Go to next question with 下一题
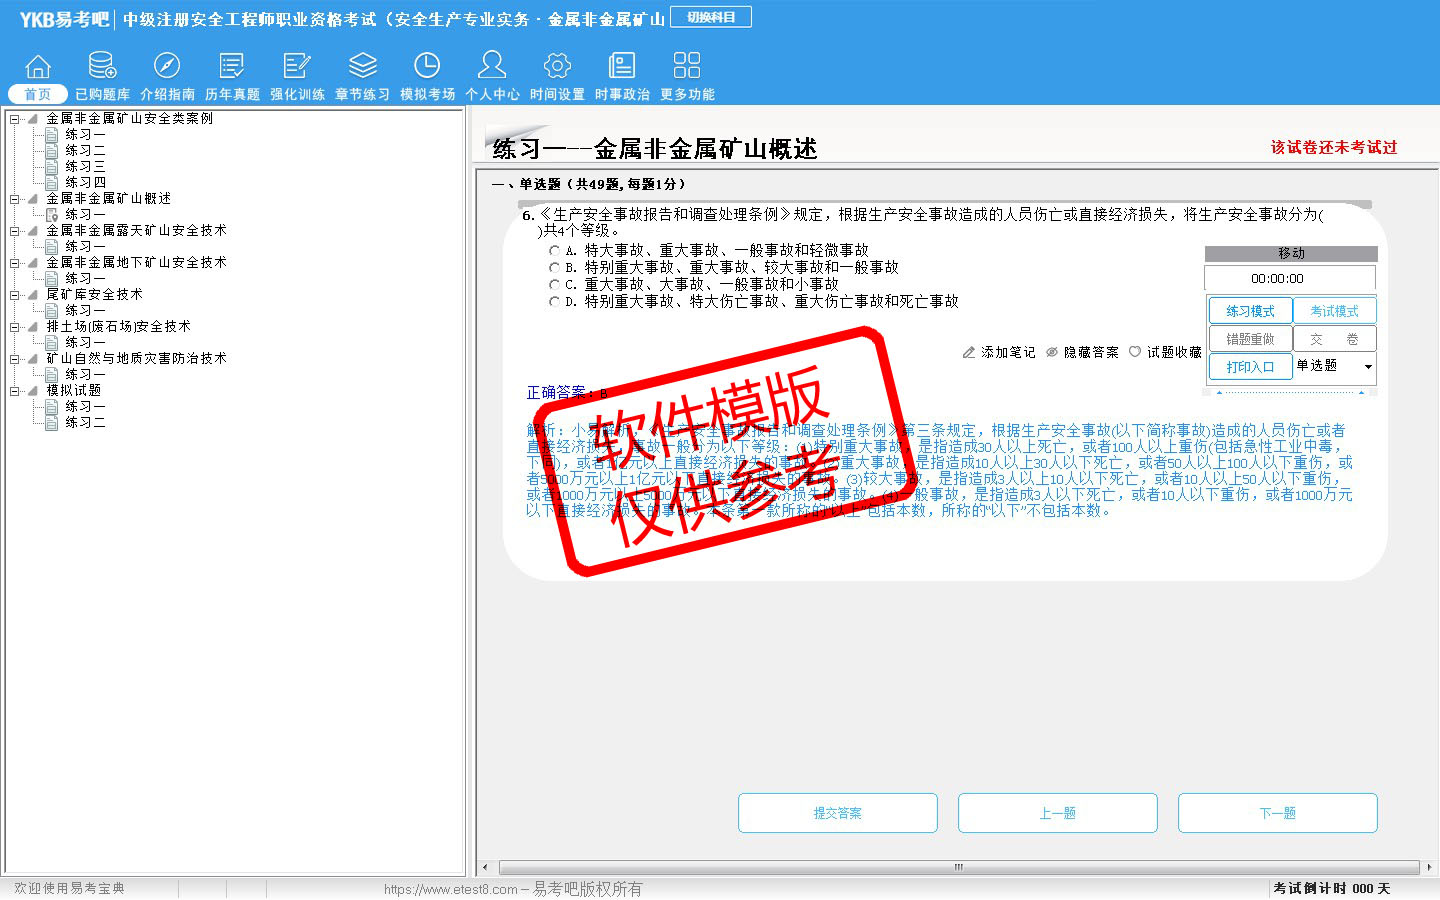This screenshot has height=900, width=1440. (1277, 813)
